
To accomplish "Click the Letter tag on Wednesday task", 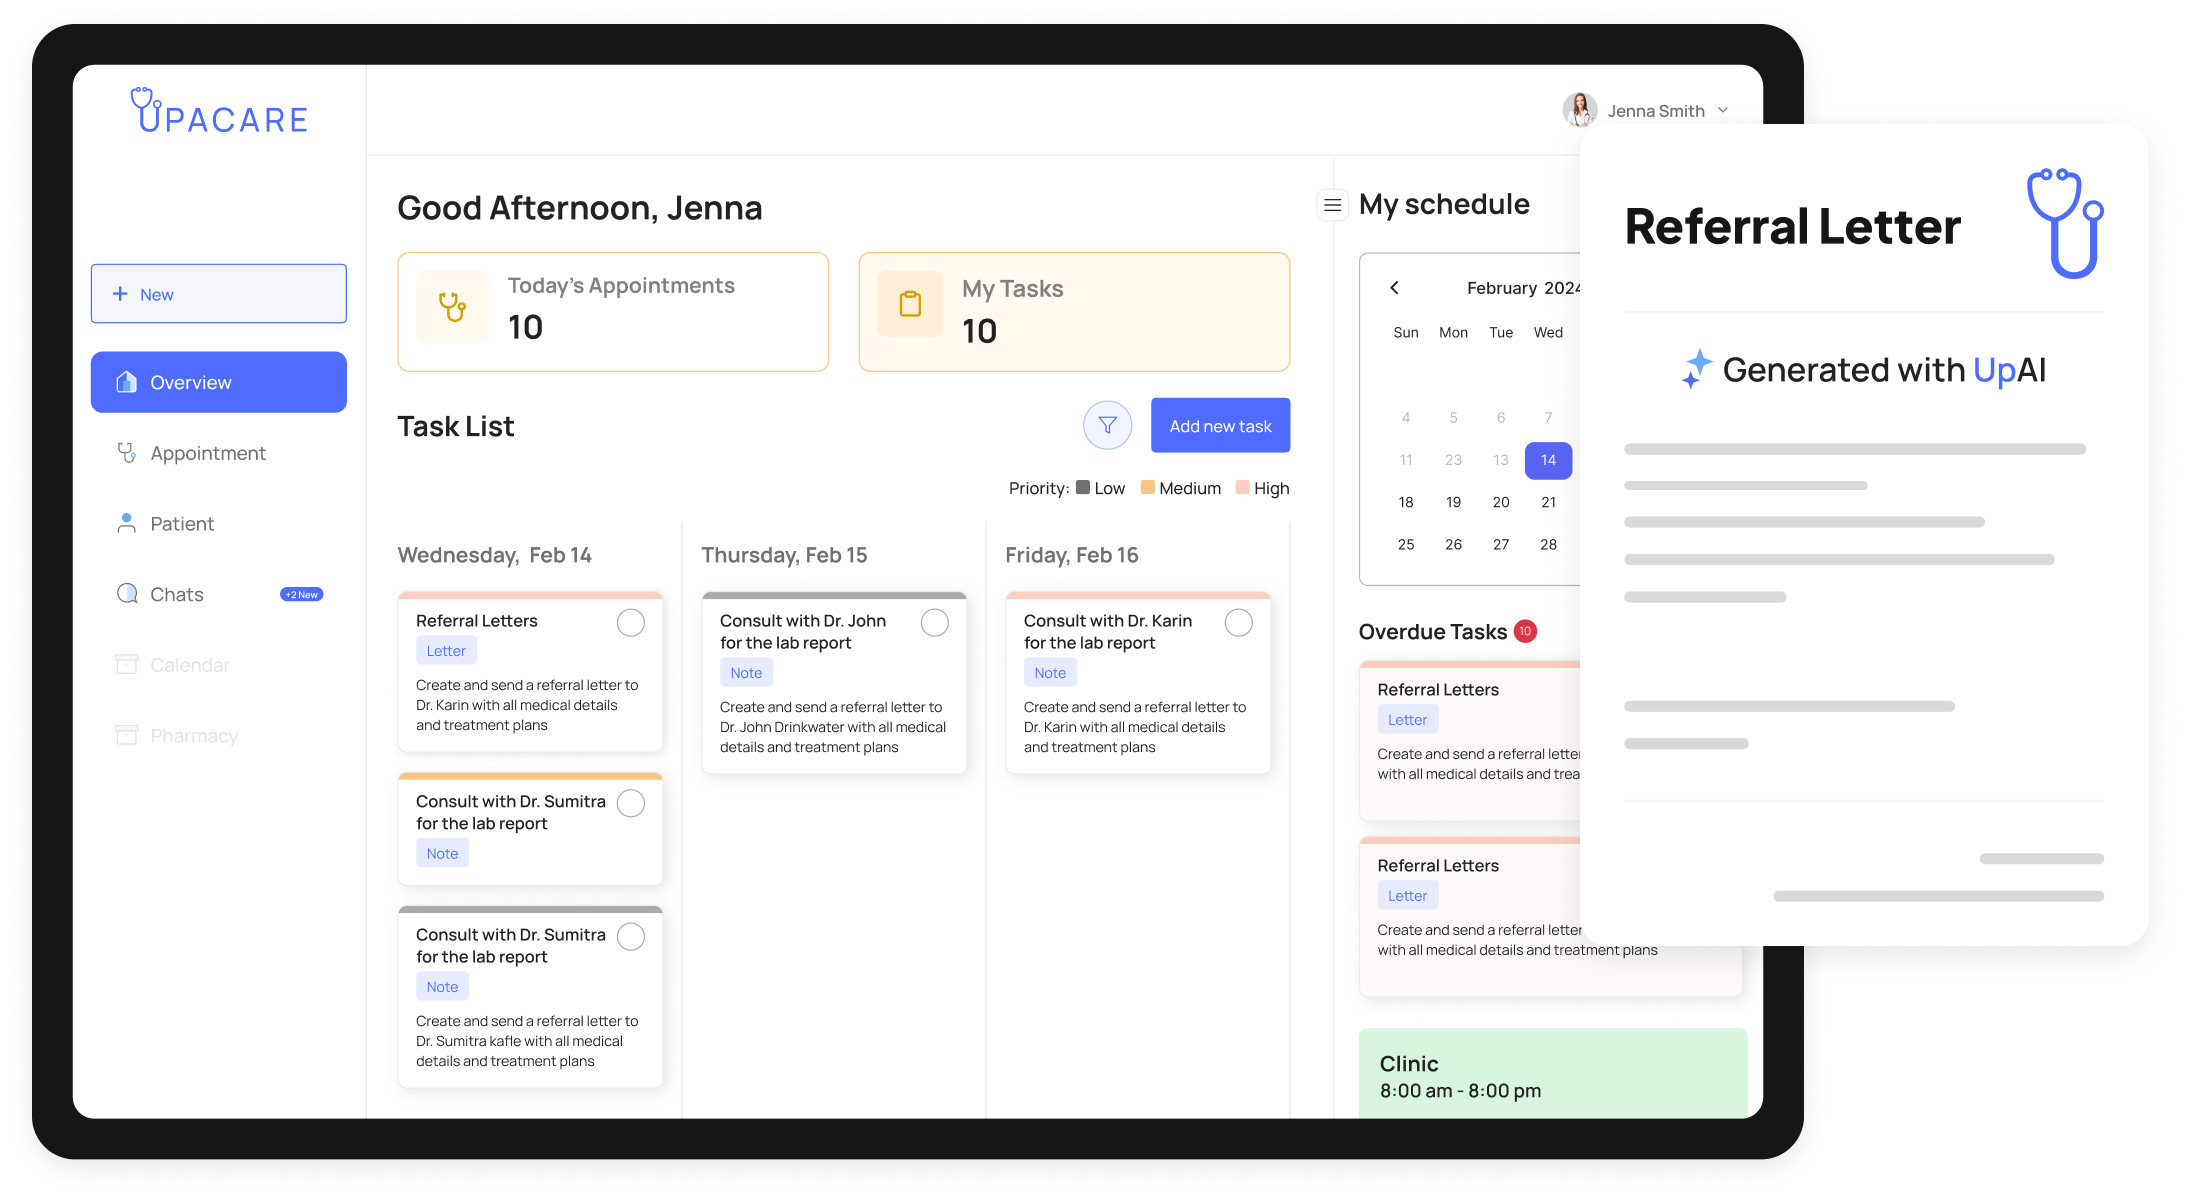I will coord(446,651).
